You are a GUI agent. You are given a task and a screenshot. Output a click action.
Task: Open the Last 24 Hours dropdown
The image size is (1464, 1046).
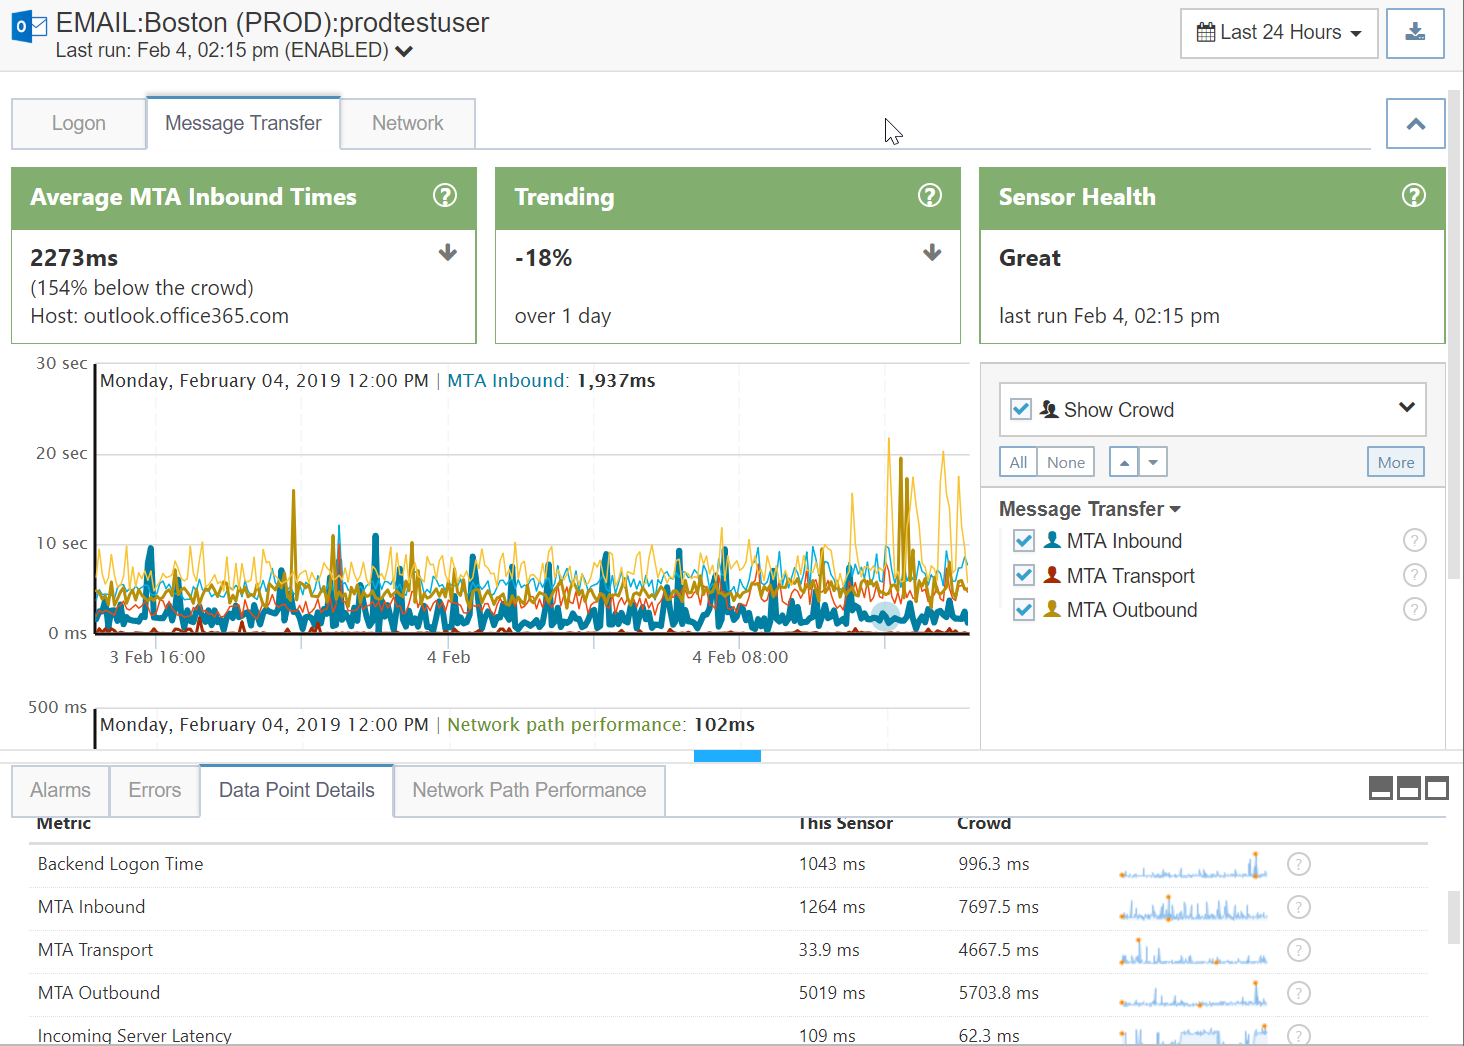pos(1279,33)
